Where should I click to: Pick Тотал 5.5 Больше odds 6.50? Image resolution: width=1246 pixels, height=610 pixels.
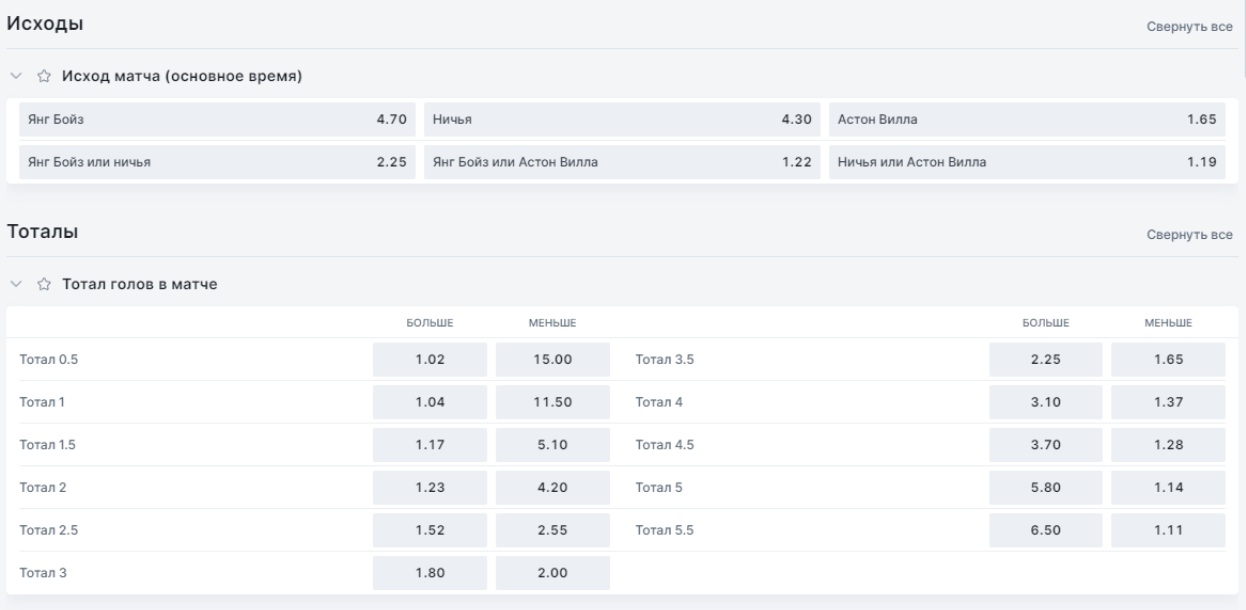coord(1045,531)
